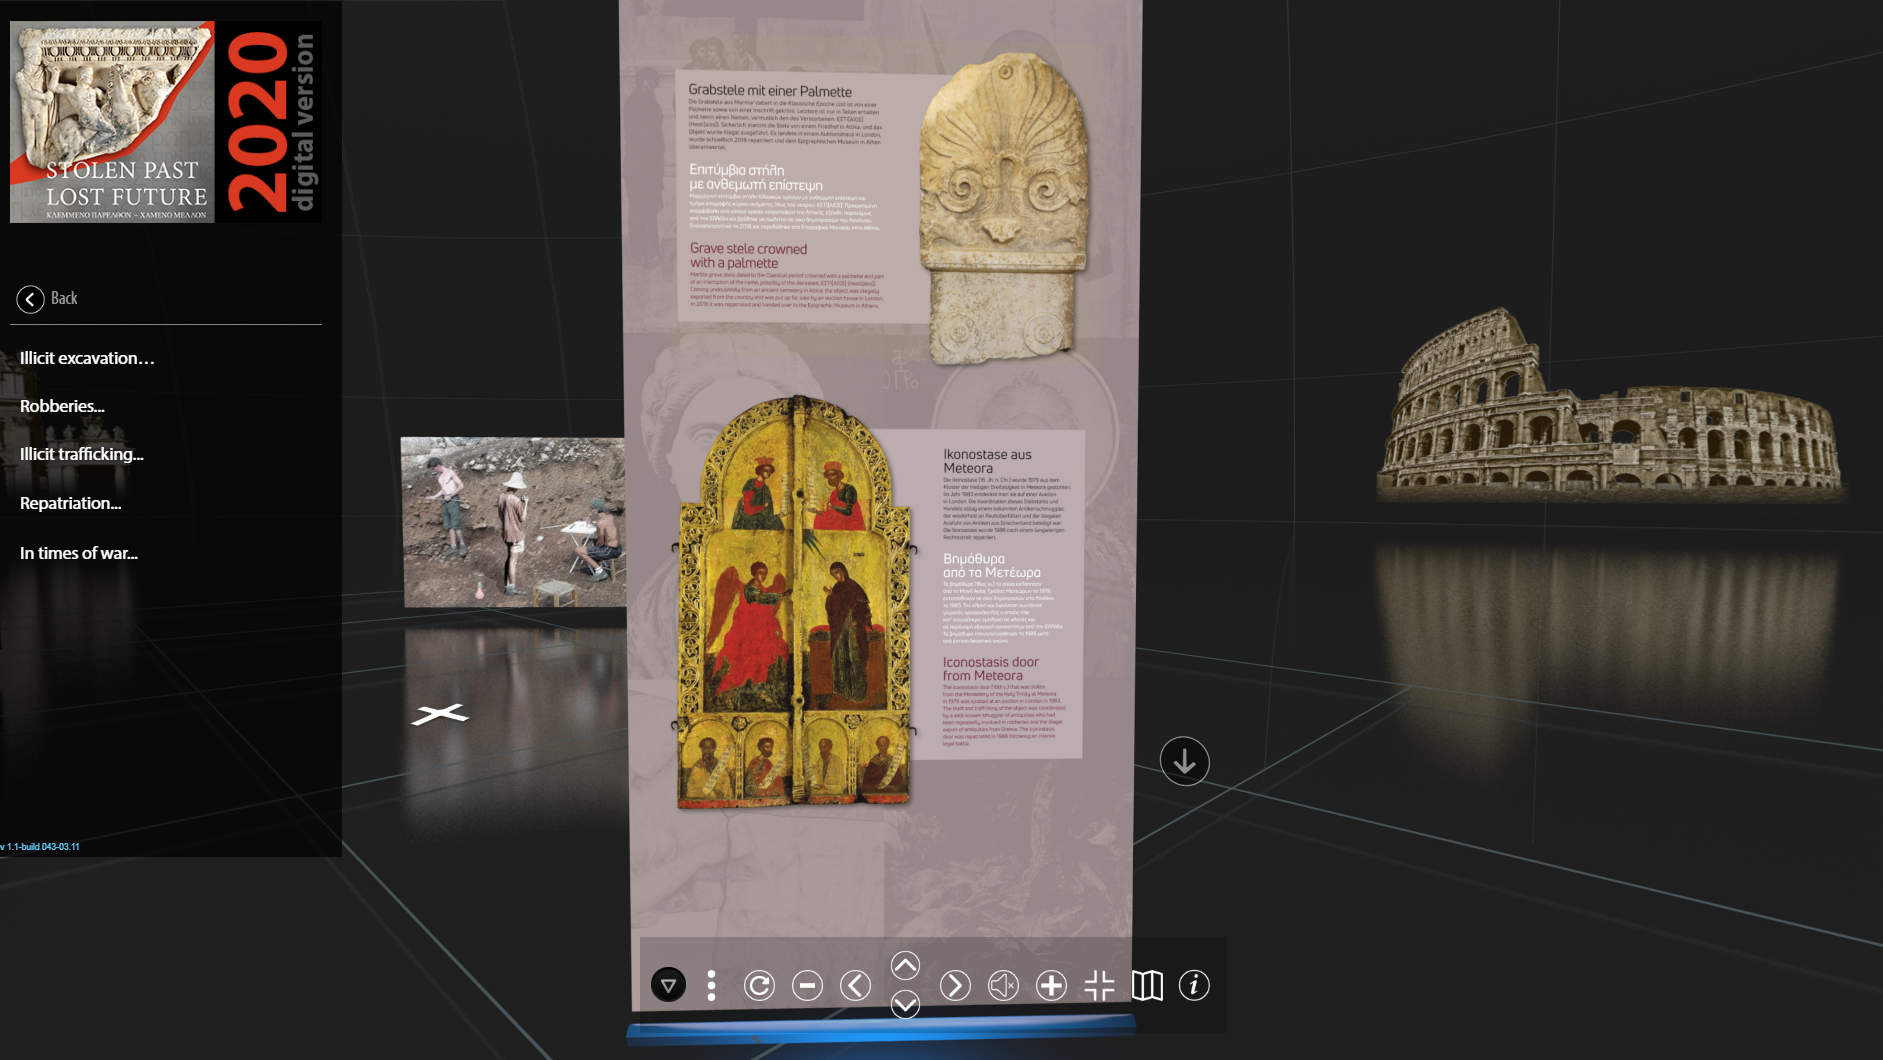Zoom out with the minus icon
Screen dimensions: 1883x1060
click(807, 986)
